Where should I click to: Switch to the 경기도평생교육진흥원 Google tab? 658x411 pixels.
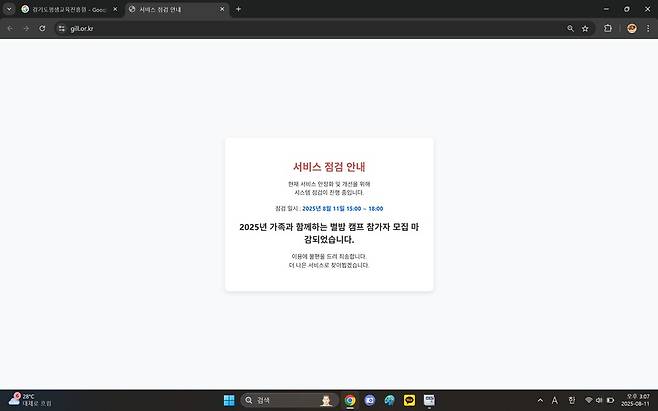[x=63, y=9]
